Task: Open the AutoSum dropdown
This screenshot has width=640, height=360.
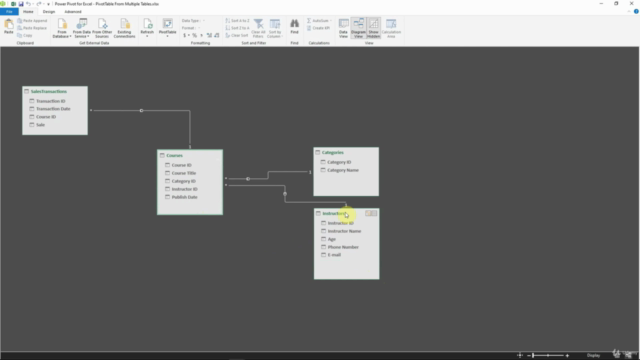Action: point(319,21)
